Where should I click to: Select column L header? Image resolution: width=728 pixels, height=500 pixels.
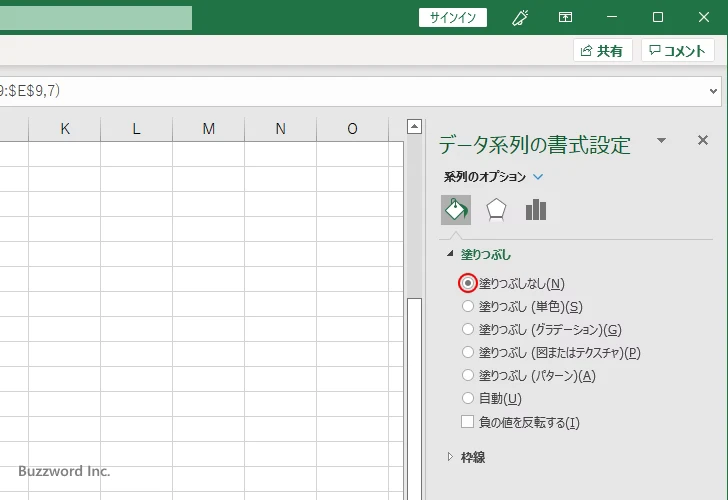click(x=136, y=129)
